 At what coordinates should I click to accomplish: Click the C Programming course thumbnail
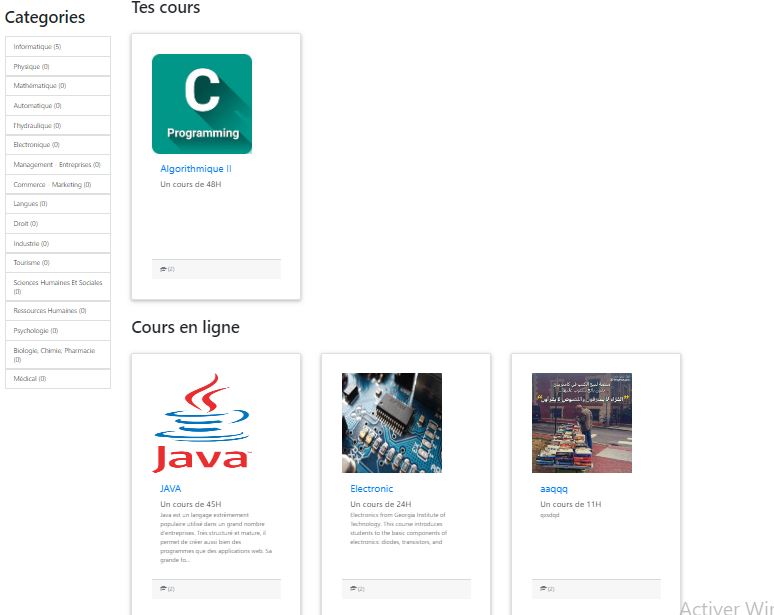202,104
